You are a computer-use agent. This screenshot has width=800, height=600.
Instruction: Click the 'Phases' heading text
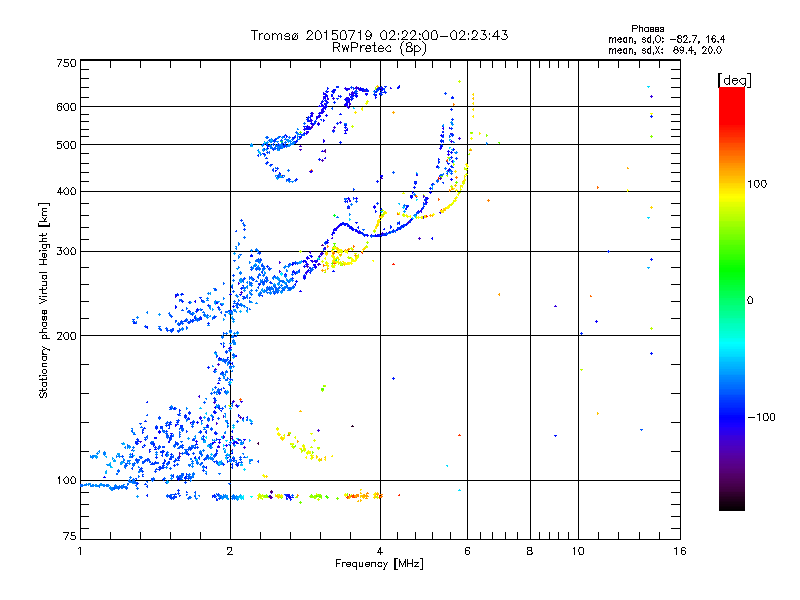click(x=647, y=29)
